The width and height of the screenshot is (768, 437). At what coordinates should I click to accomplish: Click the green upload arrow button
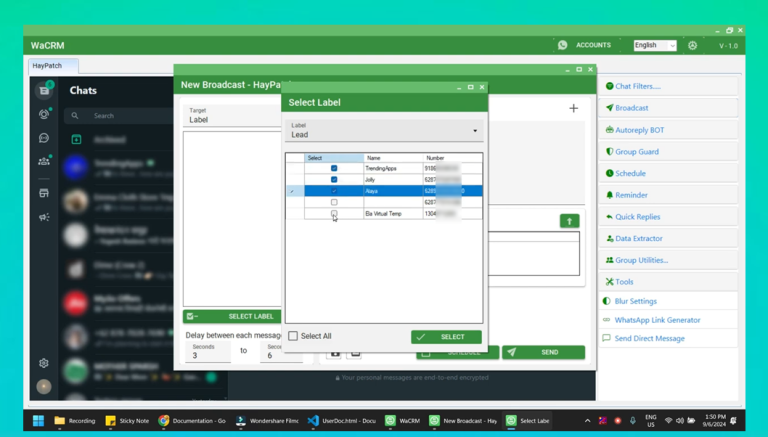(569, 221)
